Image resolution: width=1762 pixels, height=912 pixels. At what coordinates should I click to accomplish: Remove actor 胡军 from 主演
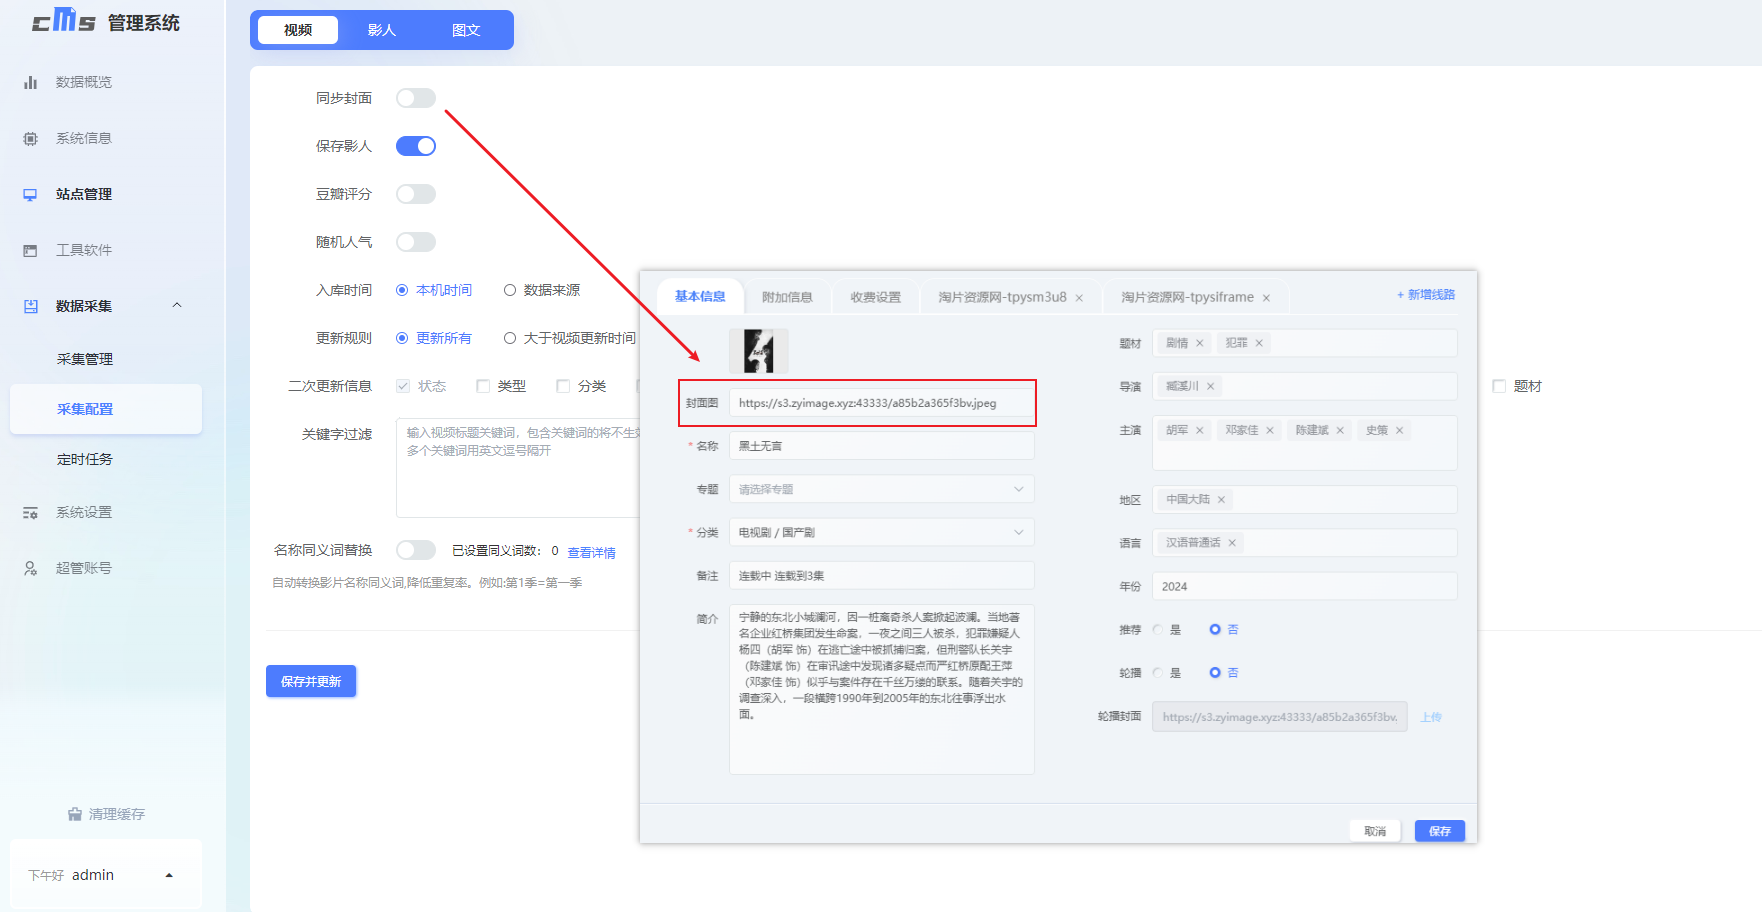(1200, 430)
